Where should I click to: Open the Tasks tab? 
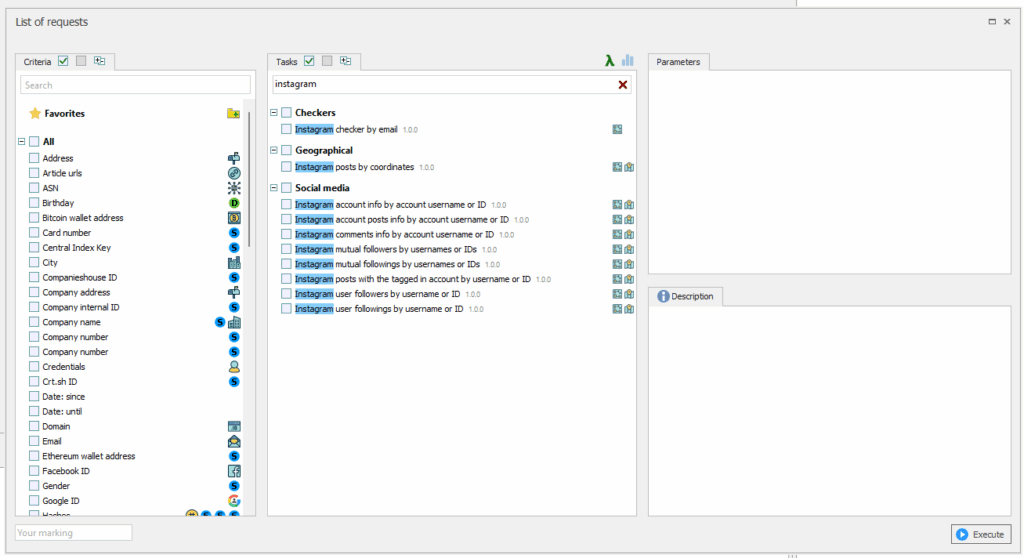coord(286,61)
